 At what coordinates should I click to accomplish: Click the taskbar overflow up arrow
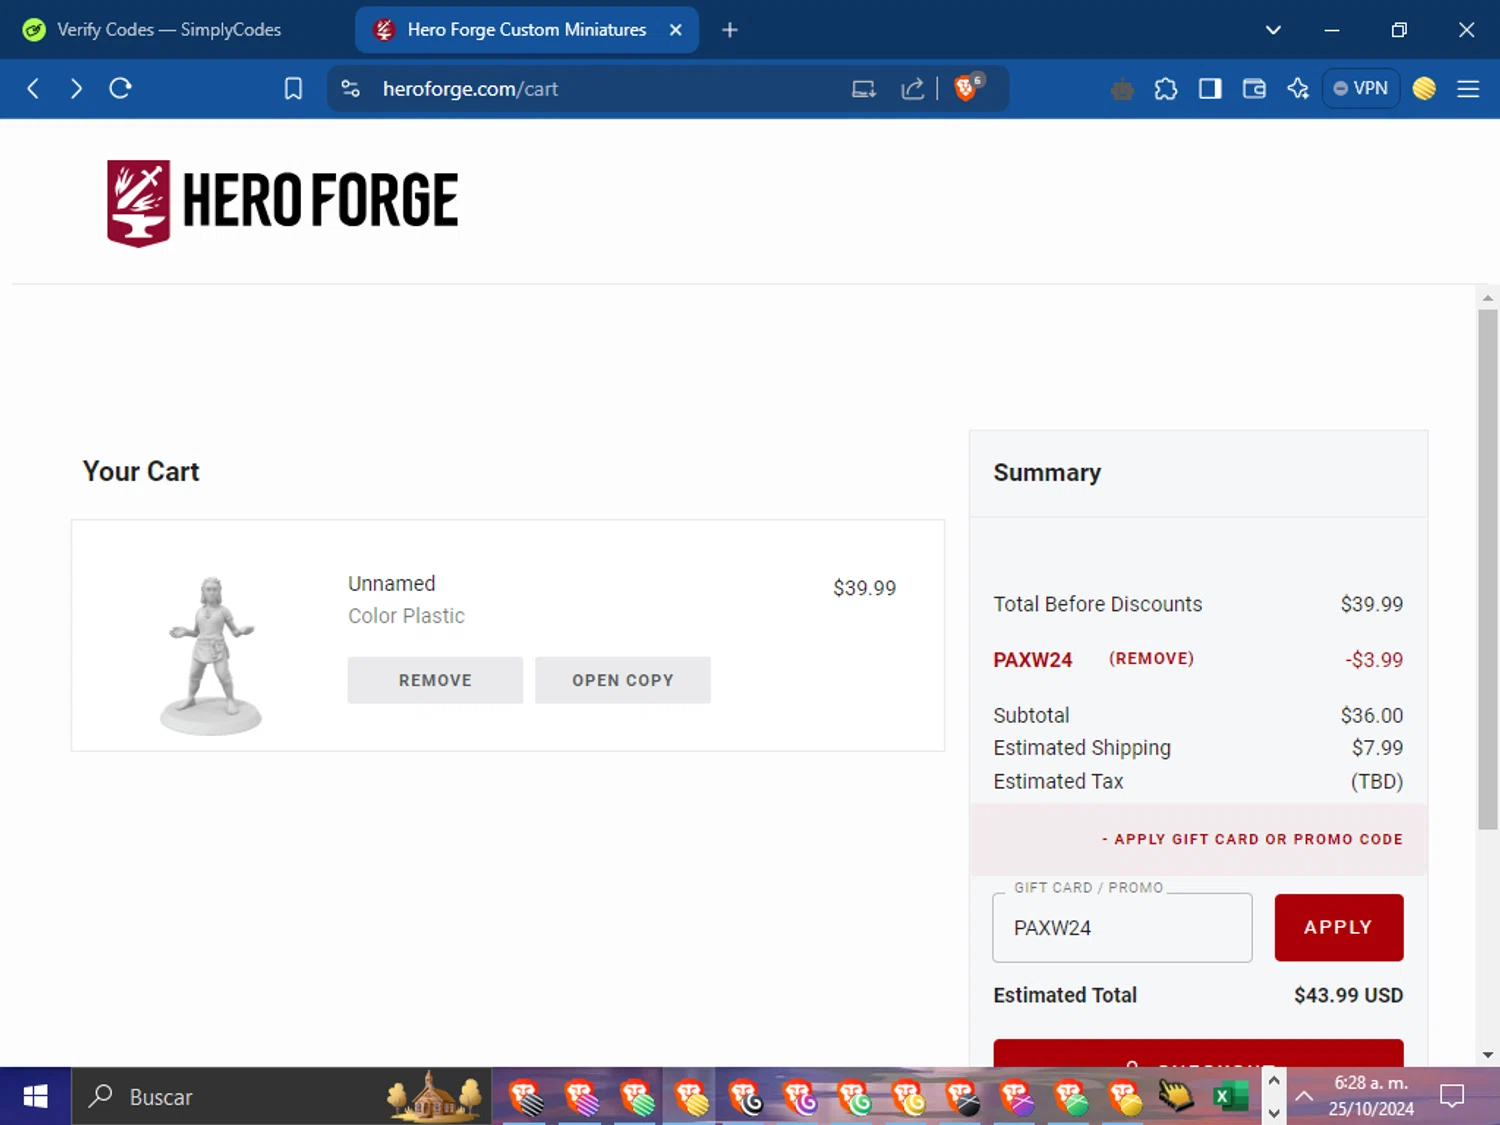click(1274, 1081)
